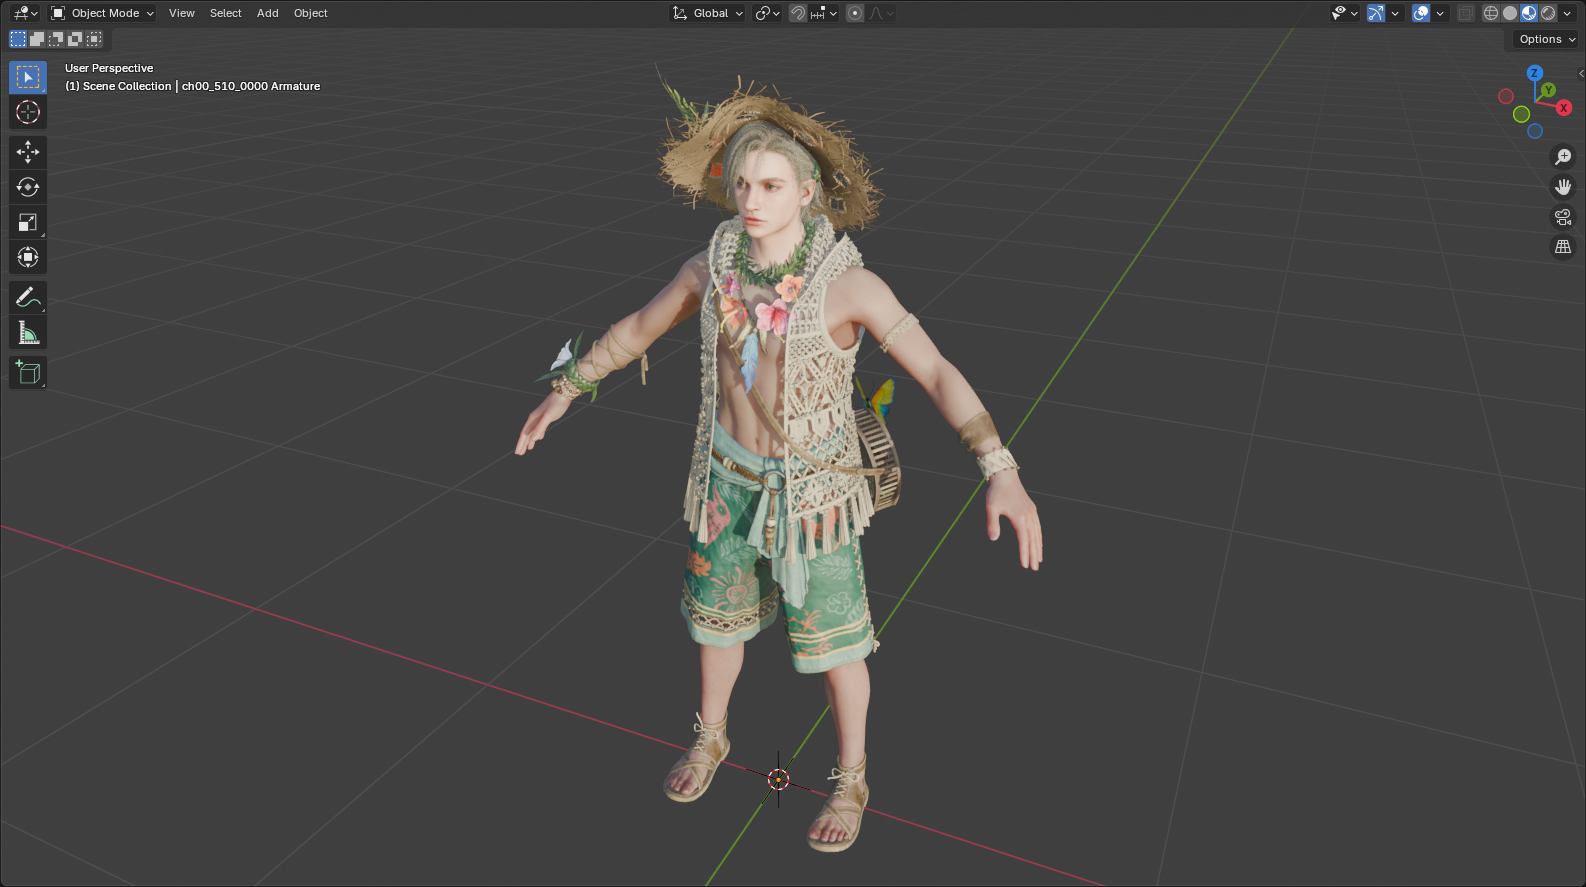Set selection mode to intersect

(94, 39)
